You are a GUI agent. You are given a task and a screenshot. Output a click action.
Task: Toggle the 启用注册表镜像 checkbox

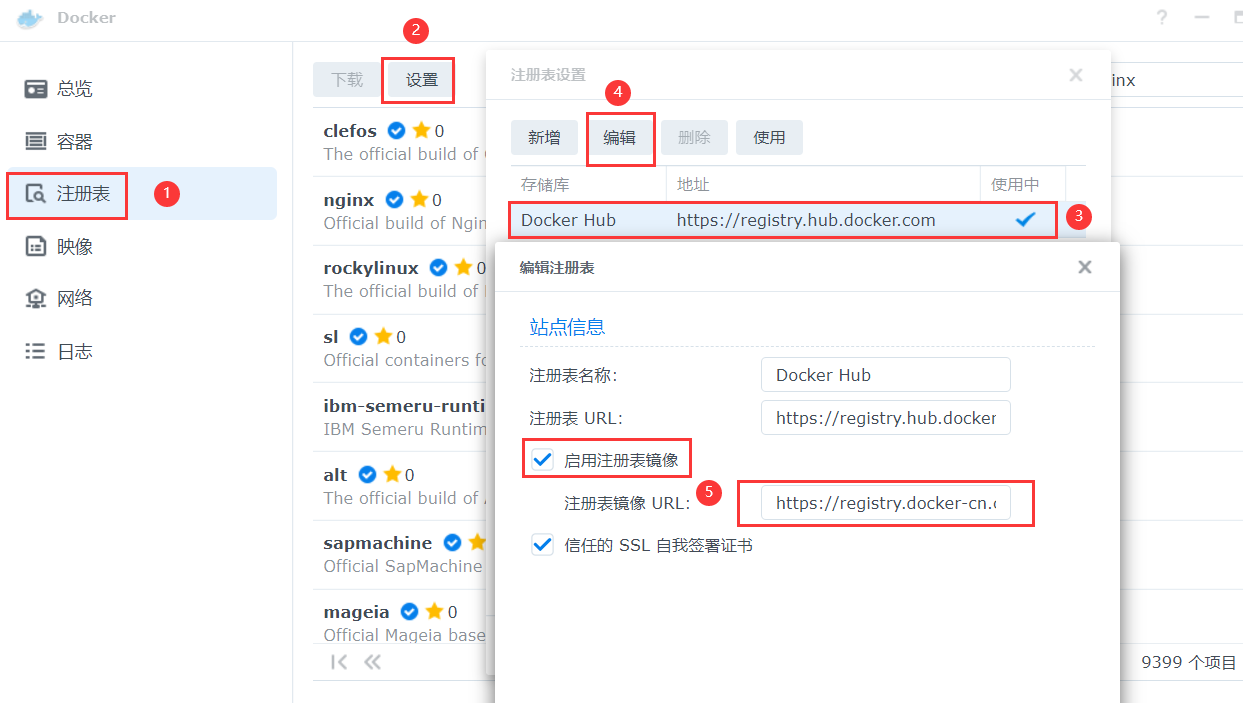tap(542, 460)
